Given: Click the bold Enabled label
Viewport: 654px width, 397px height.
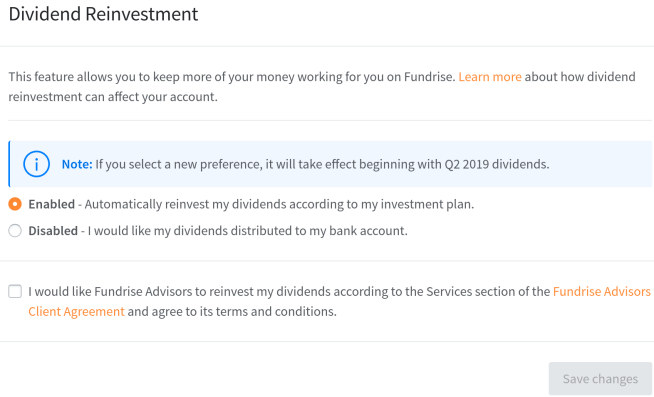Looking at the screenshot, I should click(x=52, y=204).
